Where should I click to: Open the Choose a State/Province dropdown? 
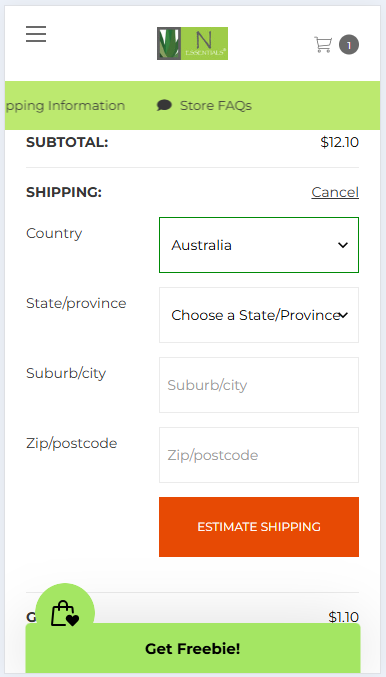click(x=259, y=315)
